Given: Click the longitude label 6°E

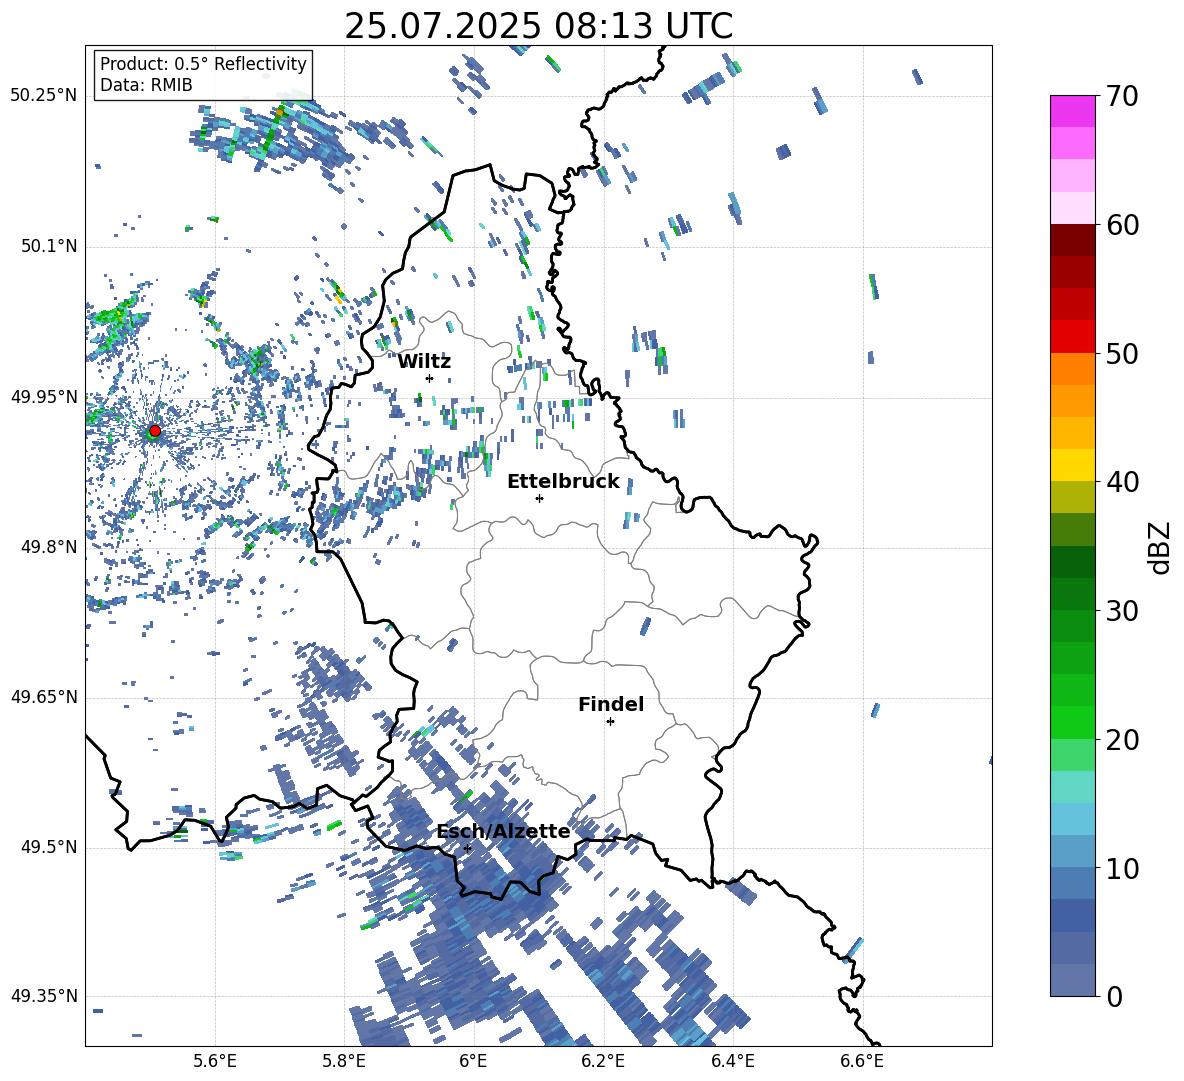Looking at the screenshot, I should 473,1061.
